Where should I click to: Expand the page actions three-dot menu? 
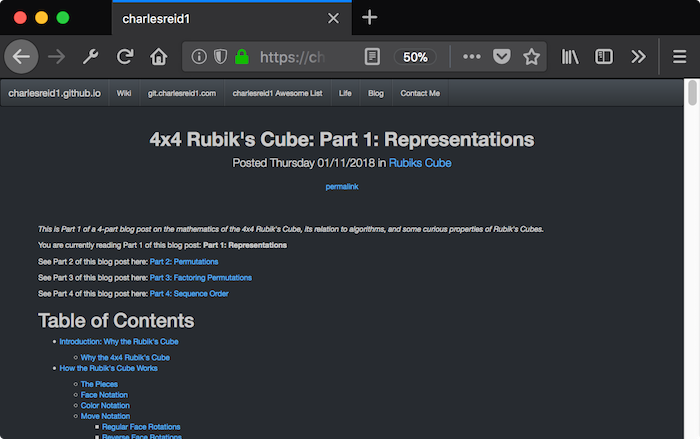(x=471, y=57)
